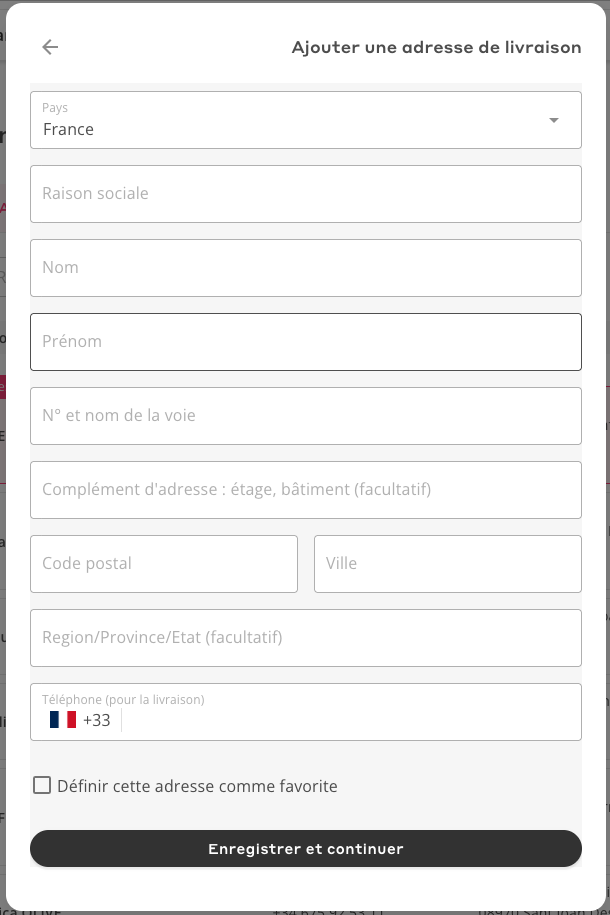Click the Pays field label
Image resolution: width=610 pixels, height=915 pixels.
tap(55, 108)
